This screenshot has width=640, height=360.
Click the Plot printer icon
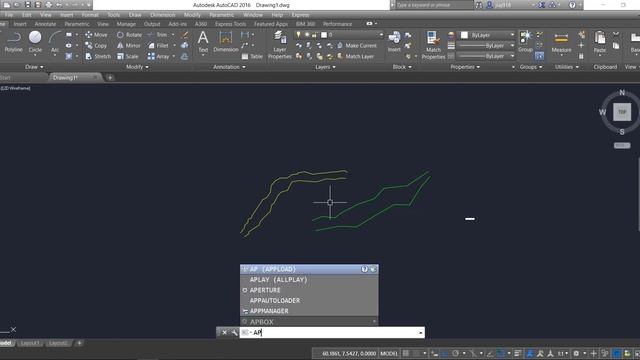point(49,5)
